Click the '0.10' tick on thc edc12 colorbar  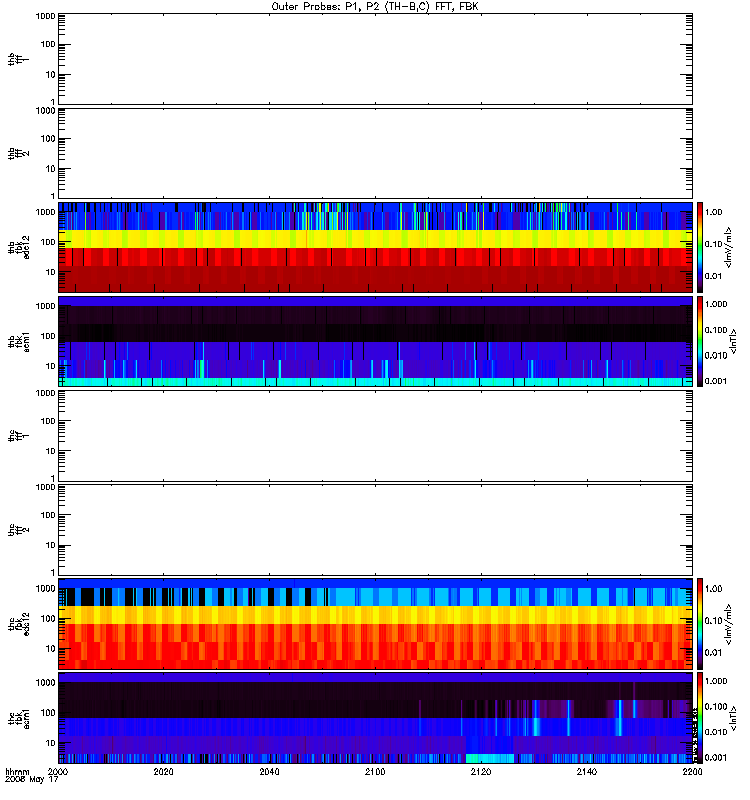[713, 621]
